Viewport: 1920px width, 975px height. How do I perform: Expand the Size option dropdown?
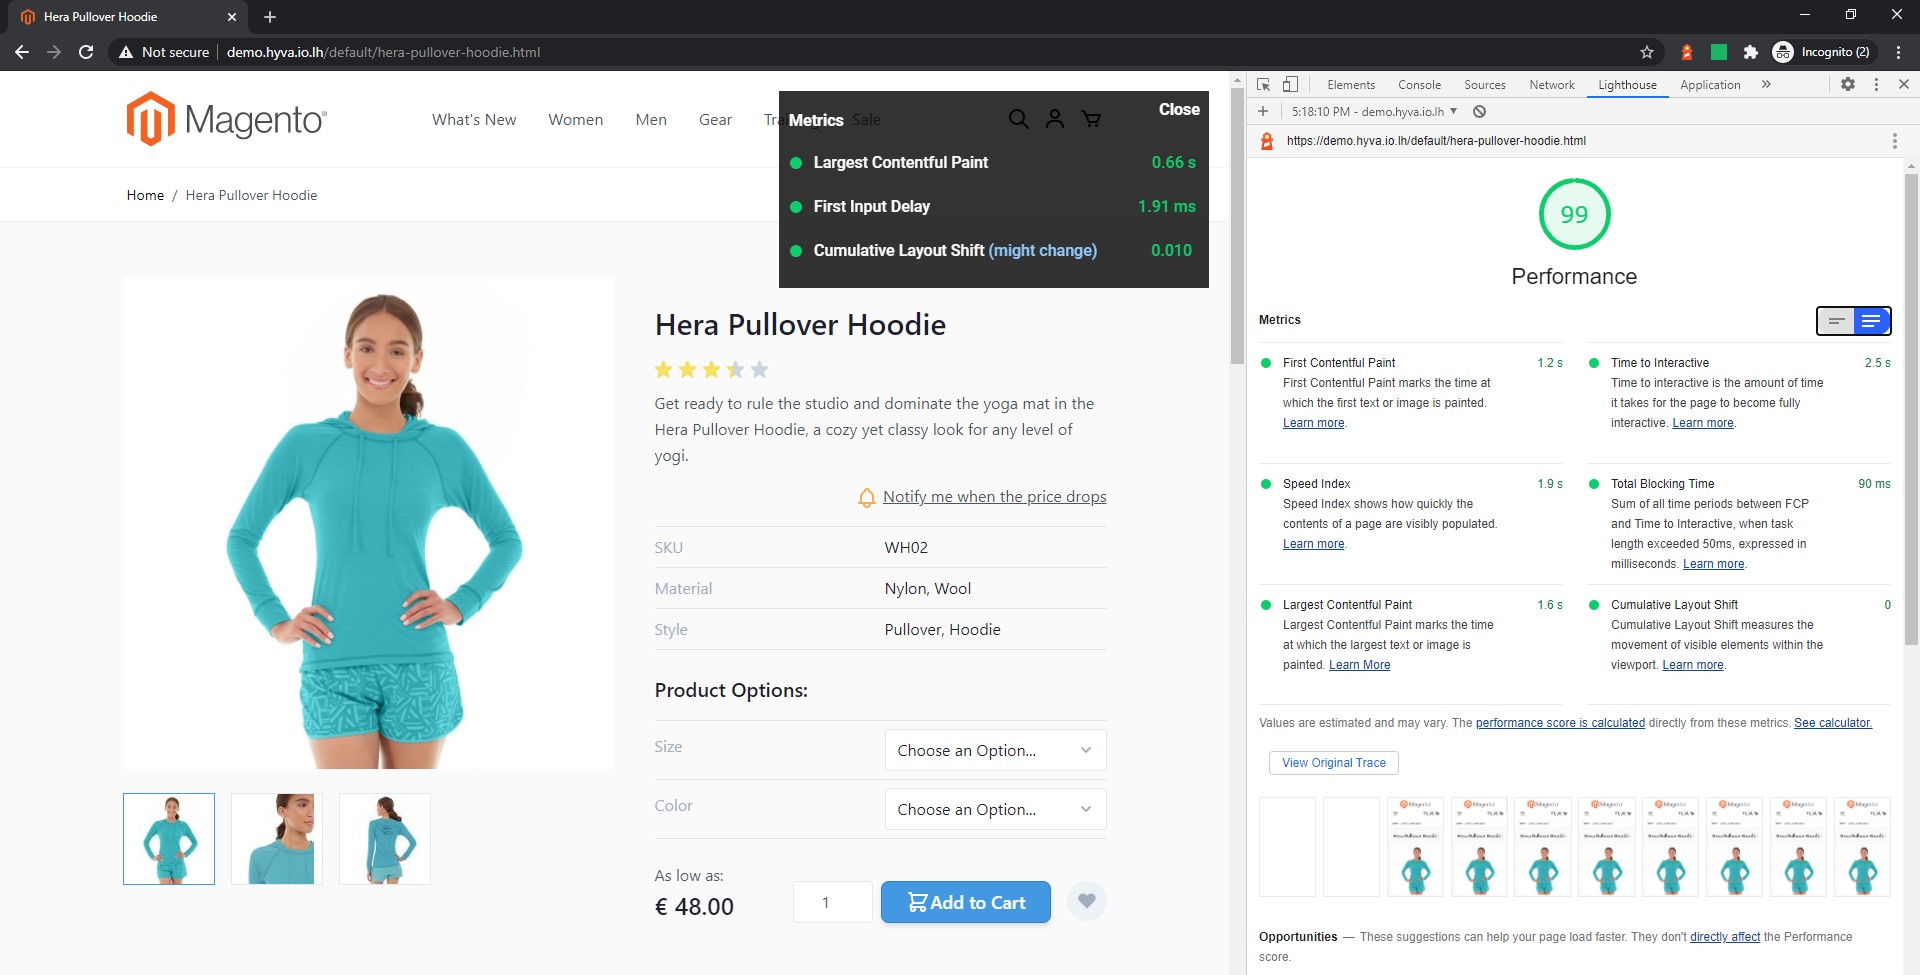[x=995, y=750]
